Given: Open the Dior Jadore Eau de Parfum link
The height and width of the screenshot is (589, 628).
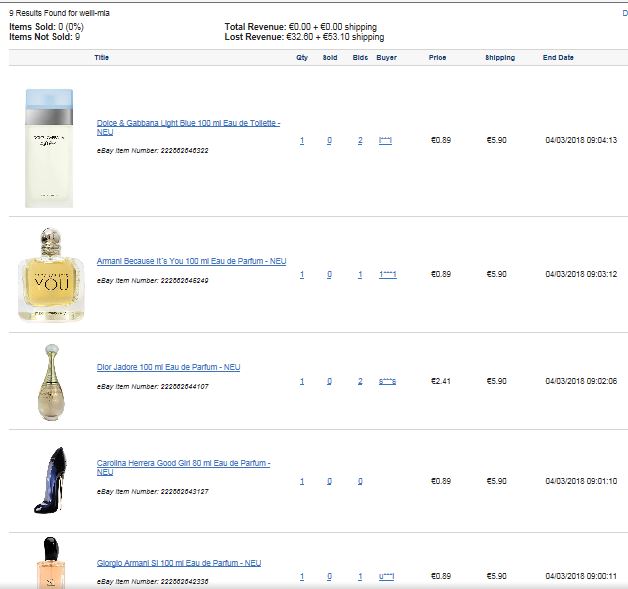Looking at the screenshot, I should (168, 367).
